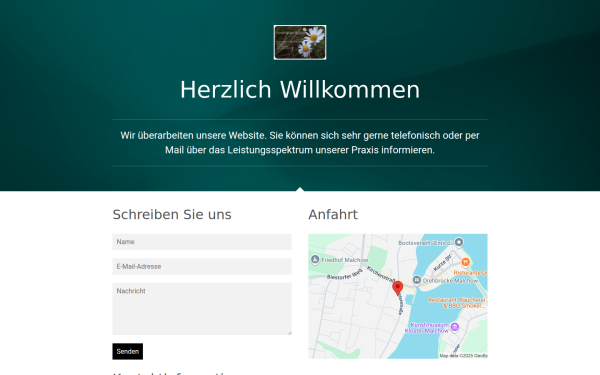600x375 pixels.
Task: Click the 'Herzlich Willkommen' heading
Action: (x=300, y=90)
